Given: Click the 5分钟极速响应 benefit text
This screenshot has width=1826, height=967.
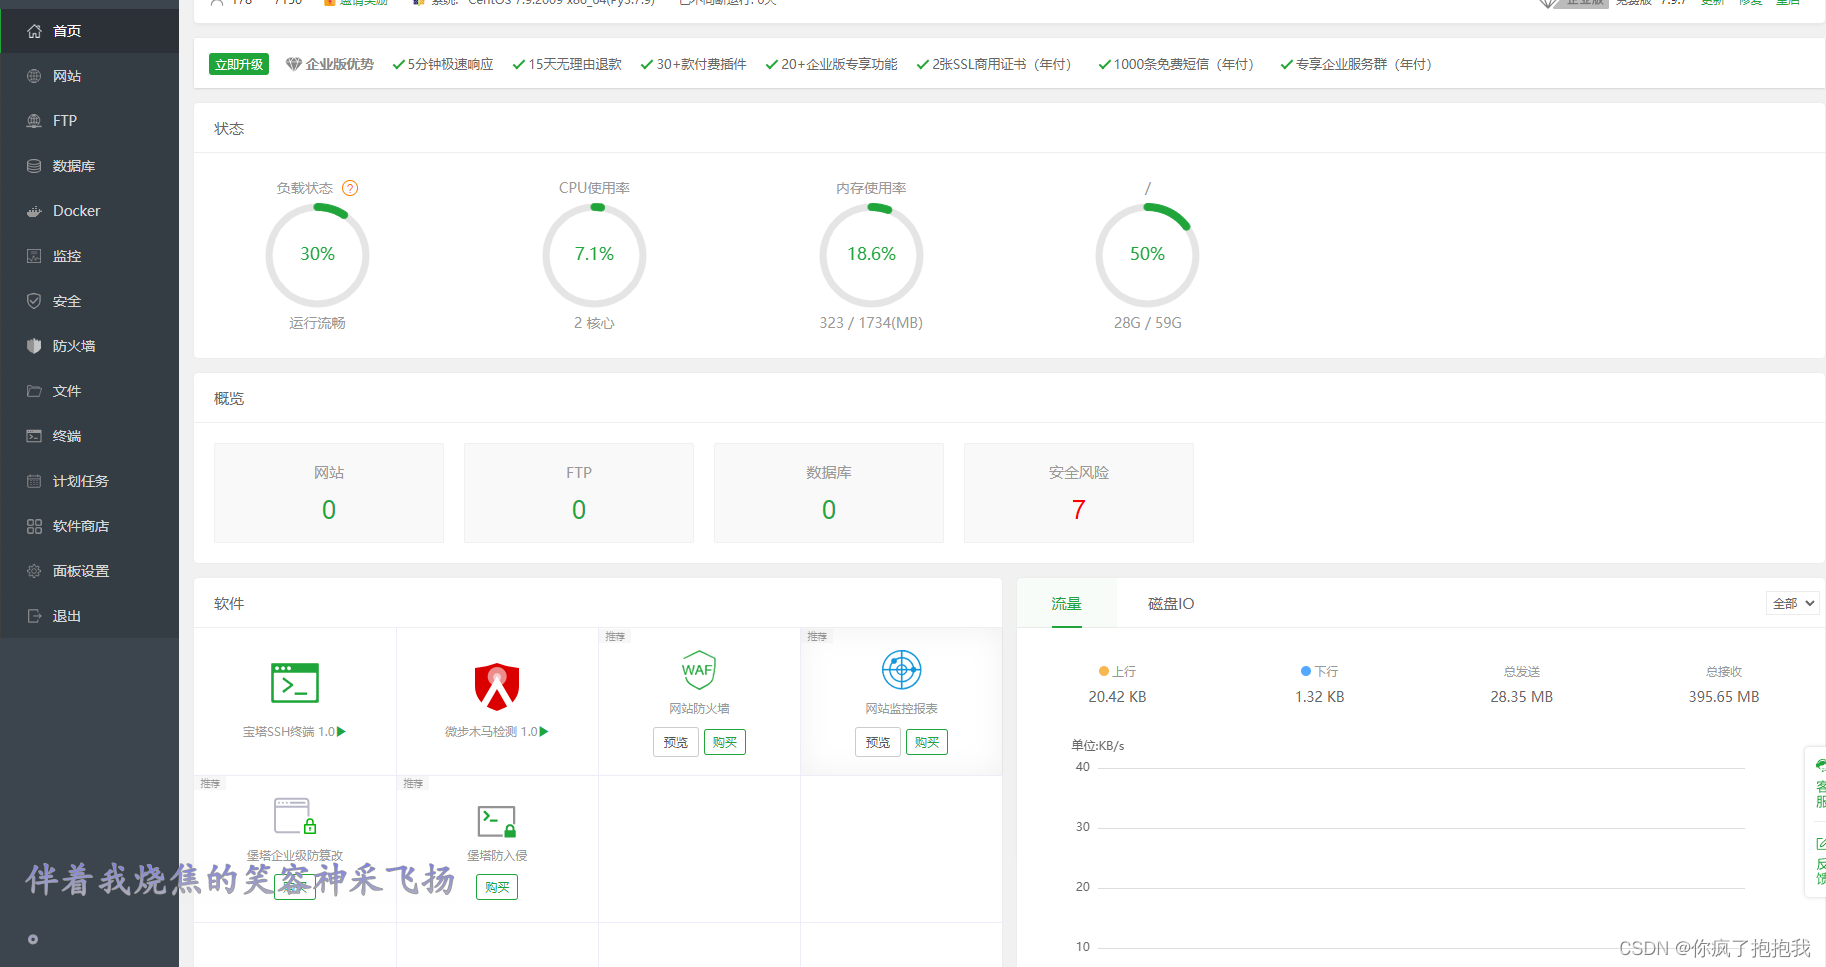Looking at the screenshot, I should [450, 64].
